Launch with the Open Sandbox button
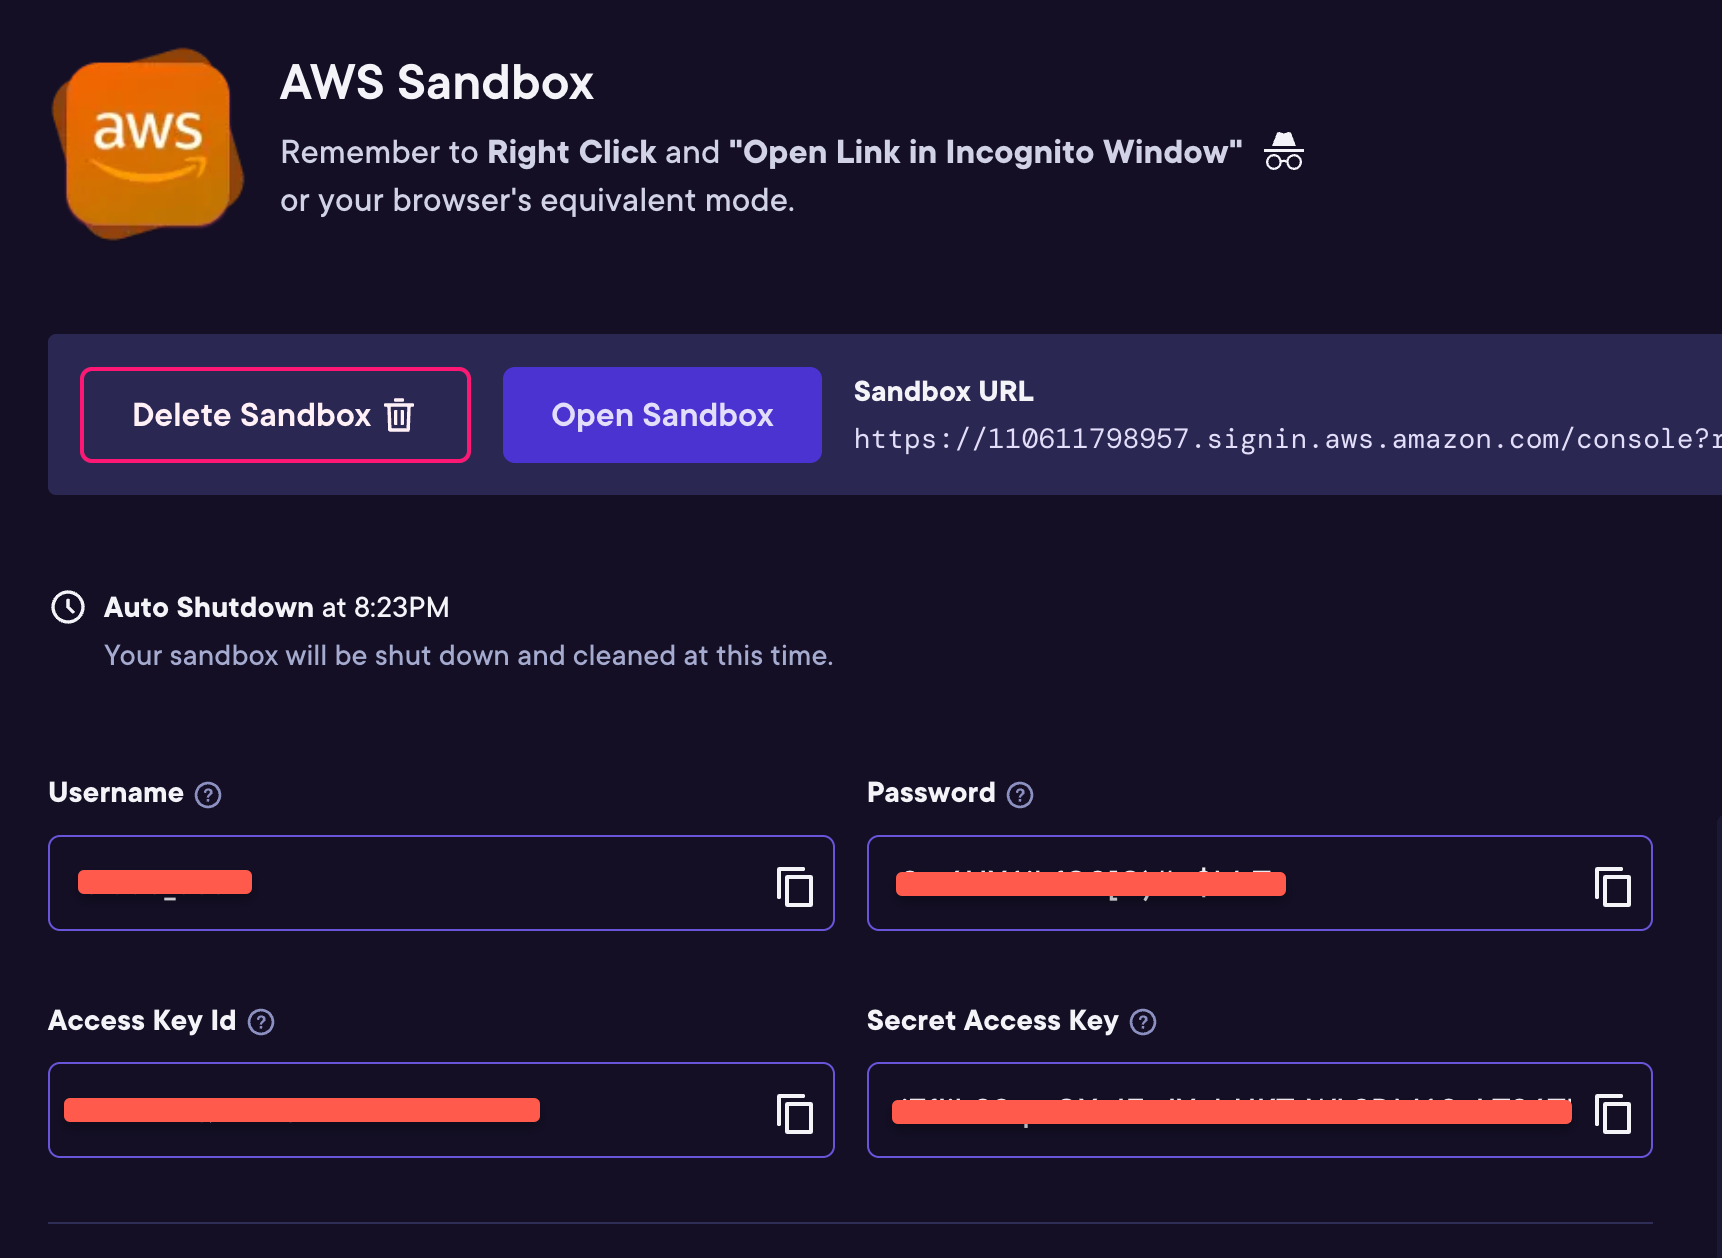1722x1258 pixels. tap(662, 415)
